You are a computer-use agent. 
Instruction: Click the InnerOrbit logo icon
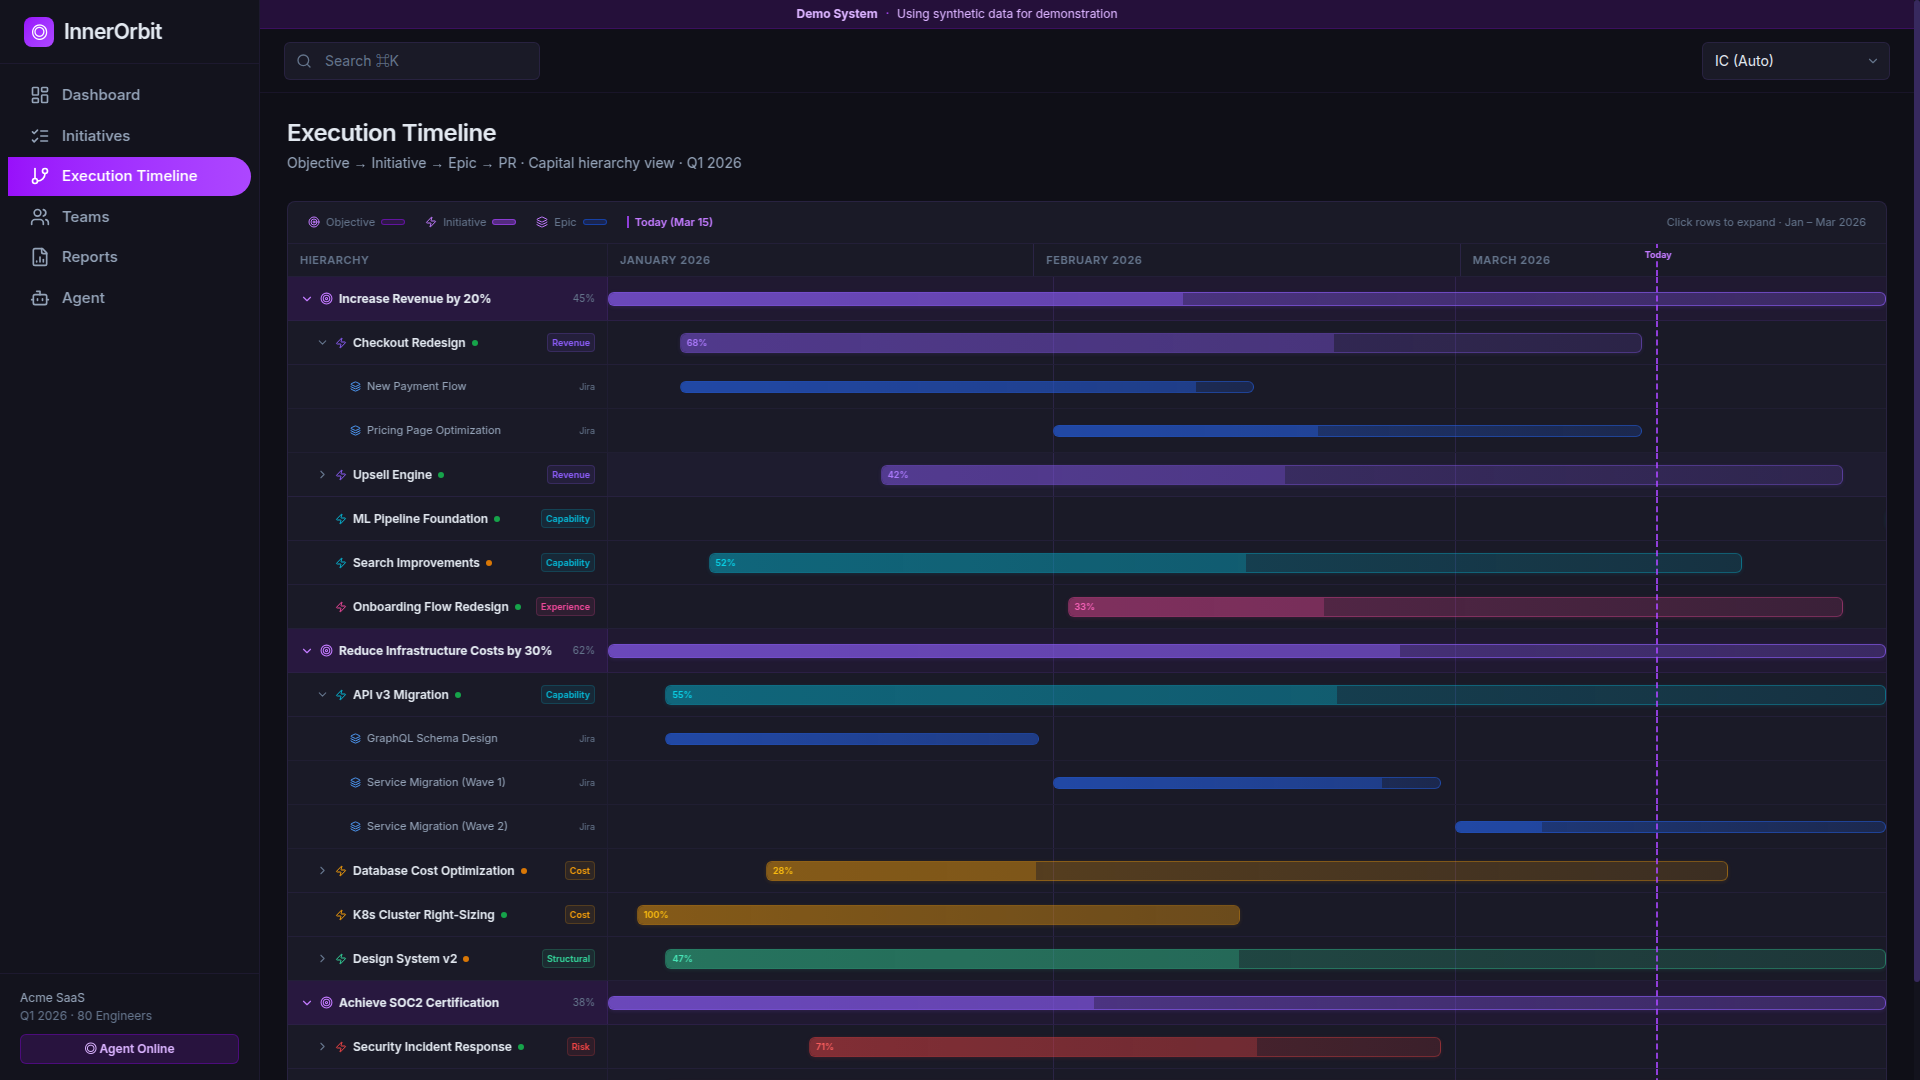point(39,32)
